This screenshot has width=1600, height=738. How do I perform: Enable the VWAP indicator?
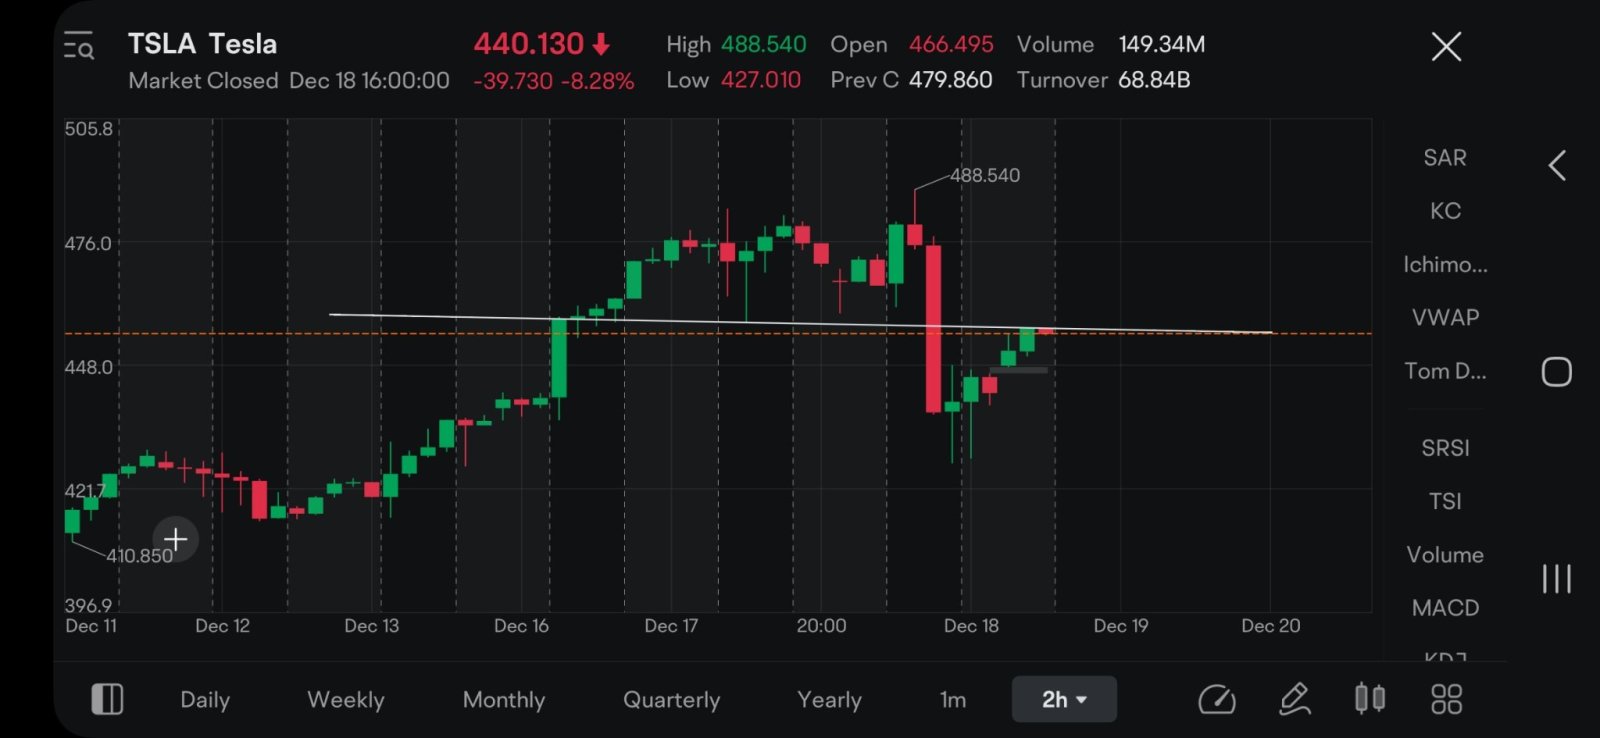click(x=1445, y=318)
